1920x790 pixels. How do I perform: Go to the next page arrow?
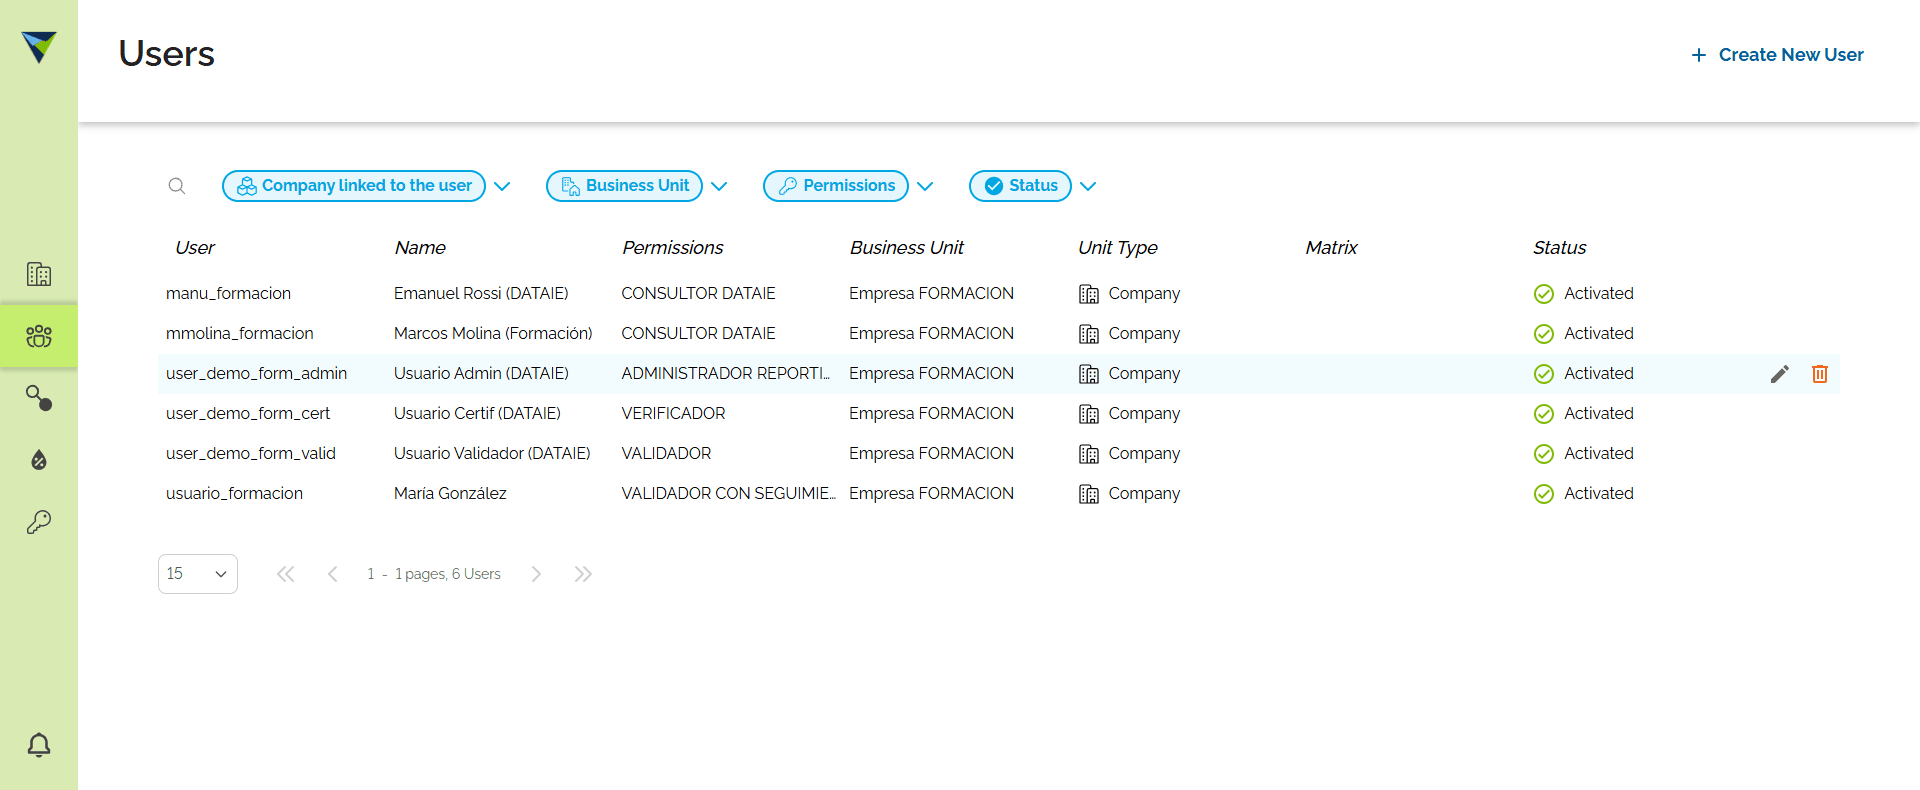point(536,574)
